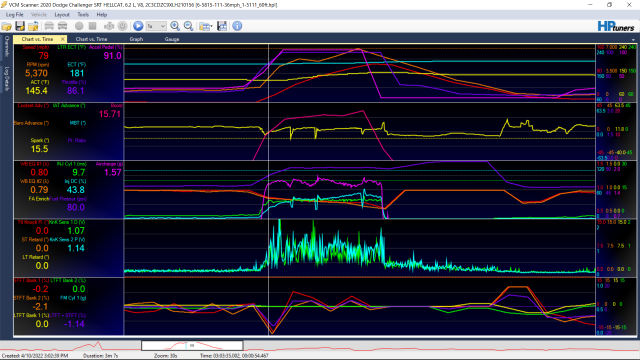Click the third folder icon with arrow
640x360 pixels.
coord(33,26)
